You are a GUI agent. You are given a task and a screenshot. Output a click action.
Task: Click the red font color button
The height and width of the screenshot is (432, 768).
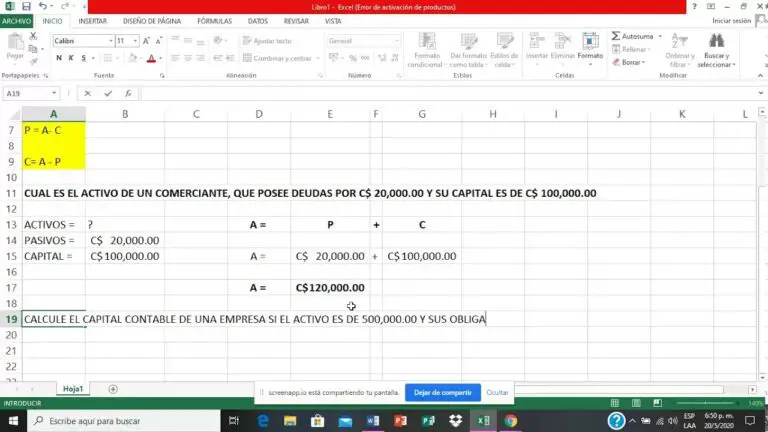coord(151,58)
